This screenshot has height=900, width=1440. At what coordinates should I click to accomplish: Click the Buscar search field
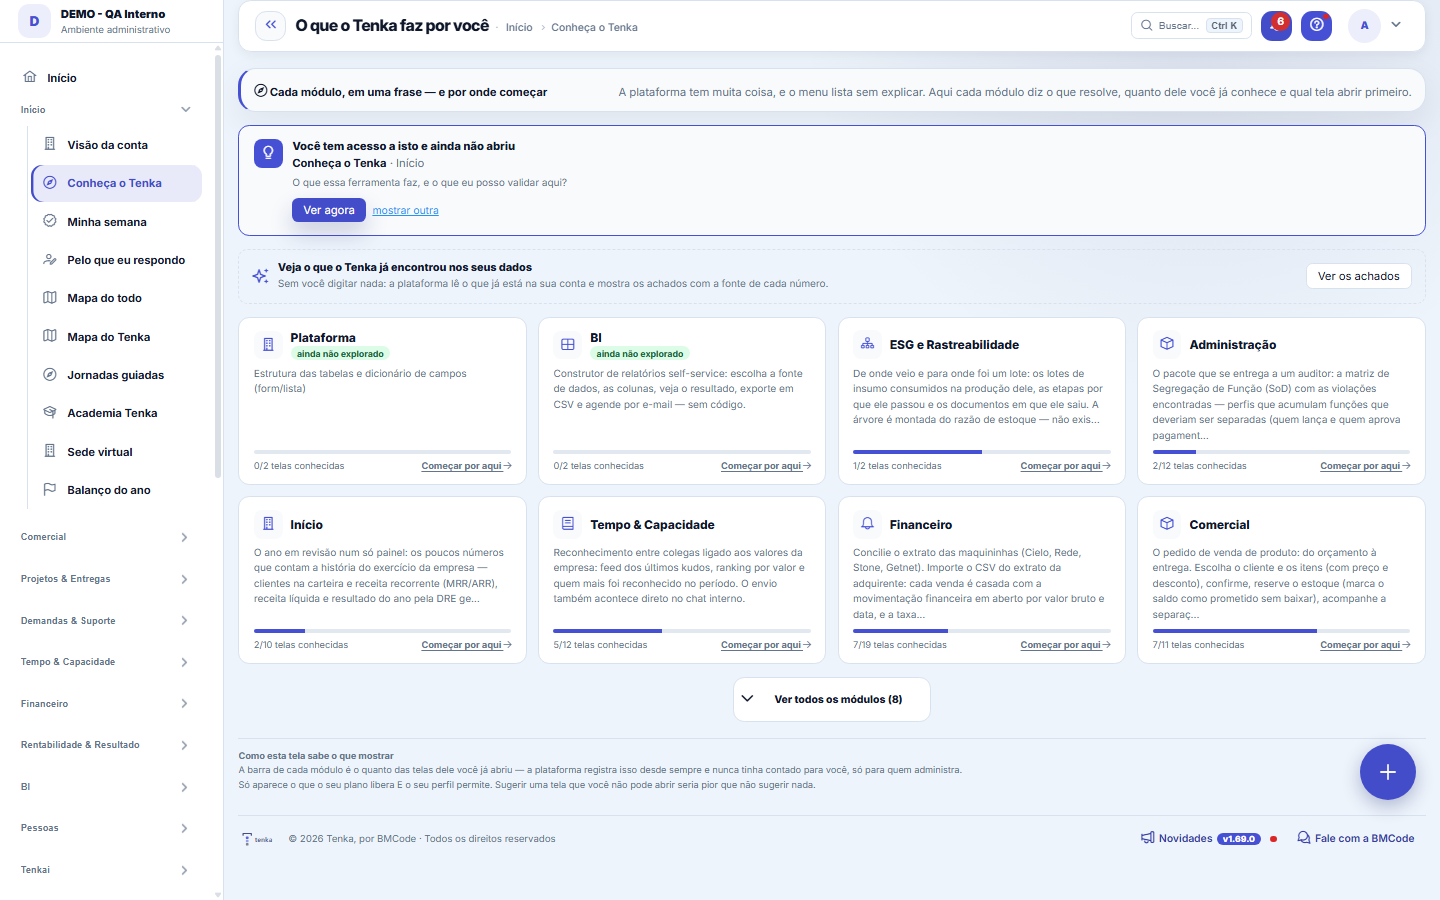pos(1191,25)
